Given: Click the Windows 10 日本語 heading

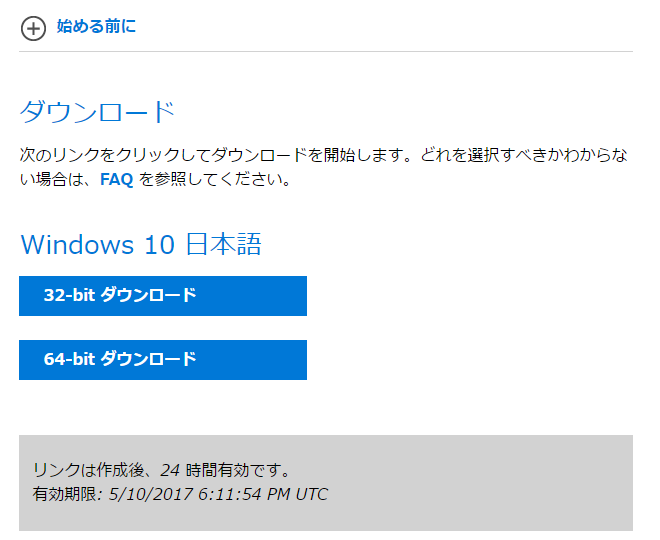Looking at the screenshot, I should click(x=141, y=244).
